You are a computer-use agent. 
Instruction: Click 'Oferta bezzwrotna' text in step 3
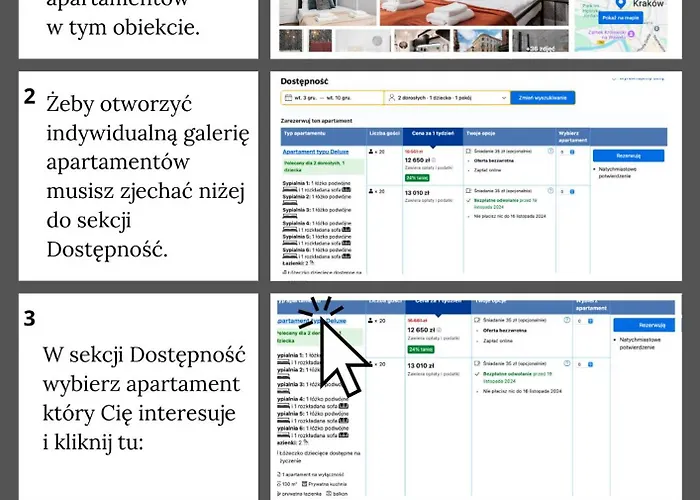tap(505, 331)
